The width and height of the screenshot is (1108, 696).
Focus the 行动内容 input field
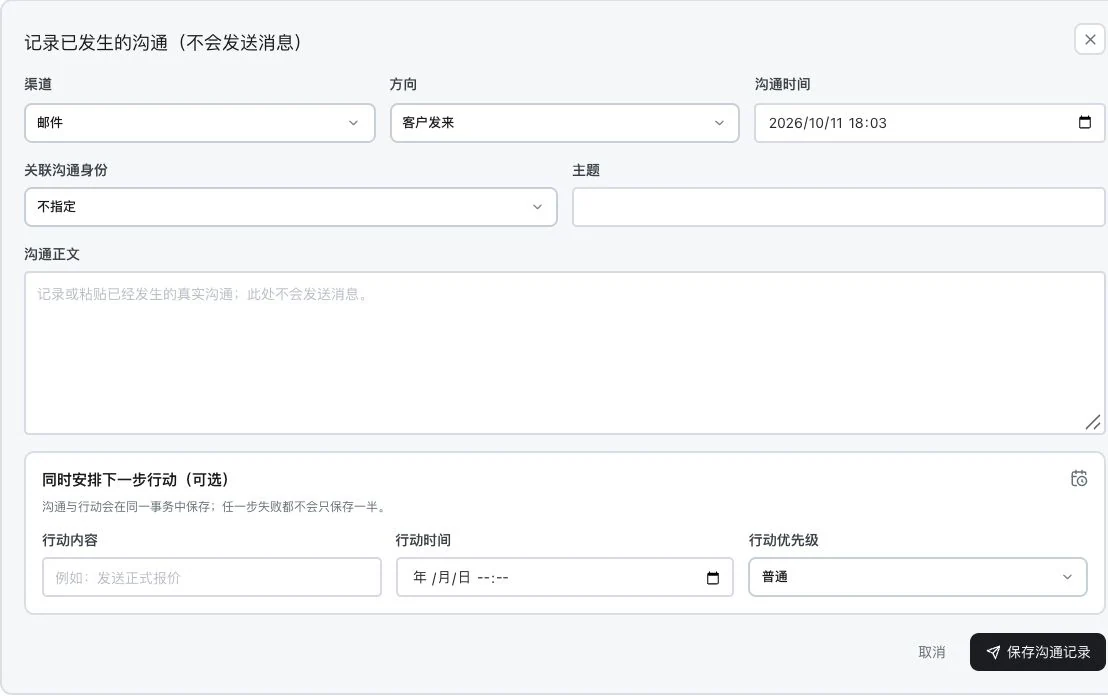212,577
